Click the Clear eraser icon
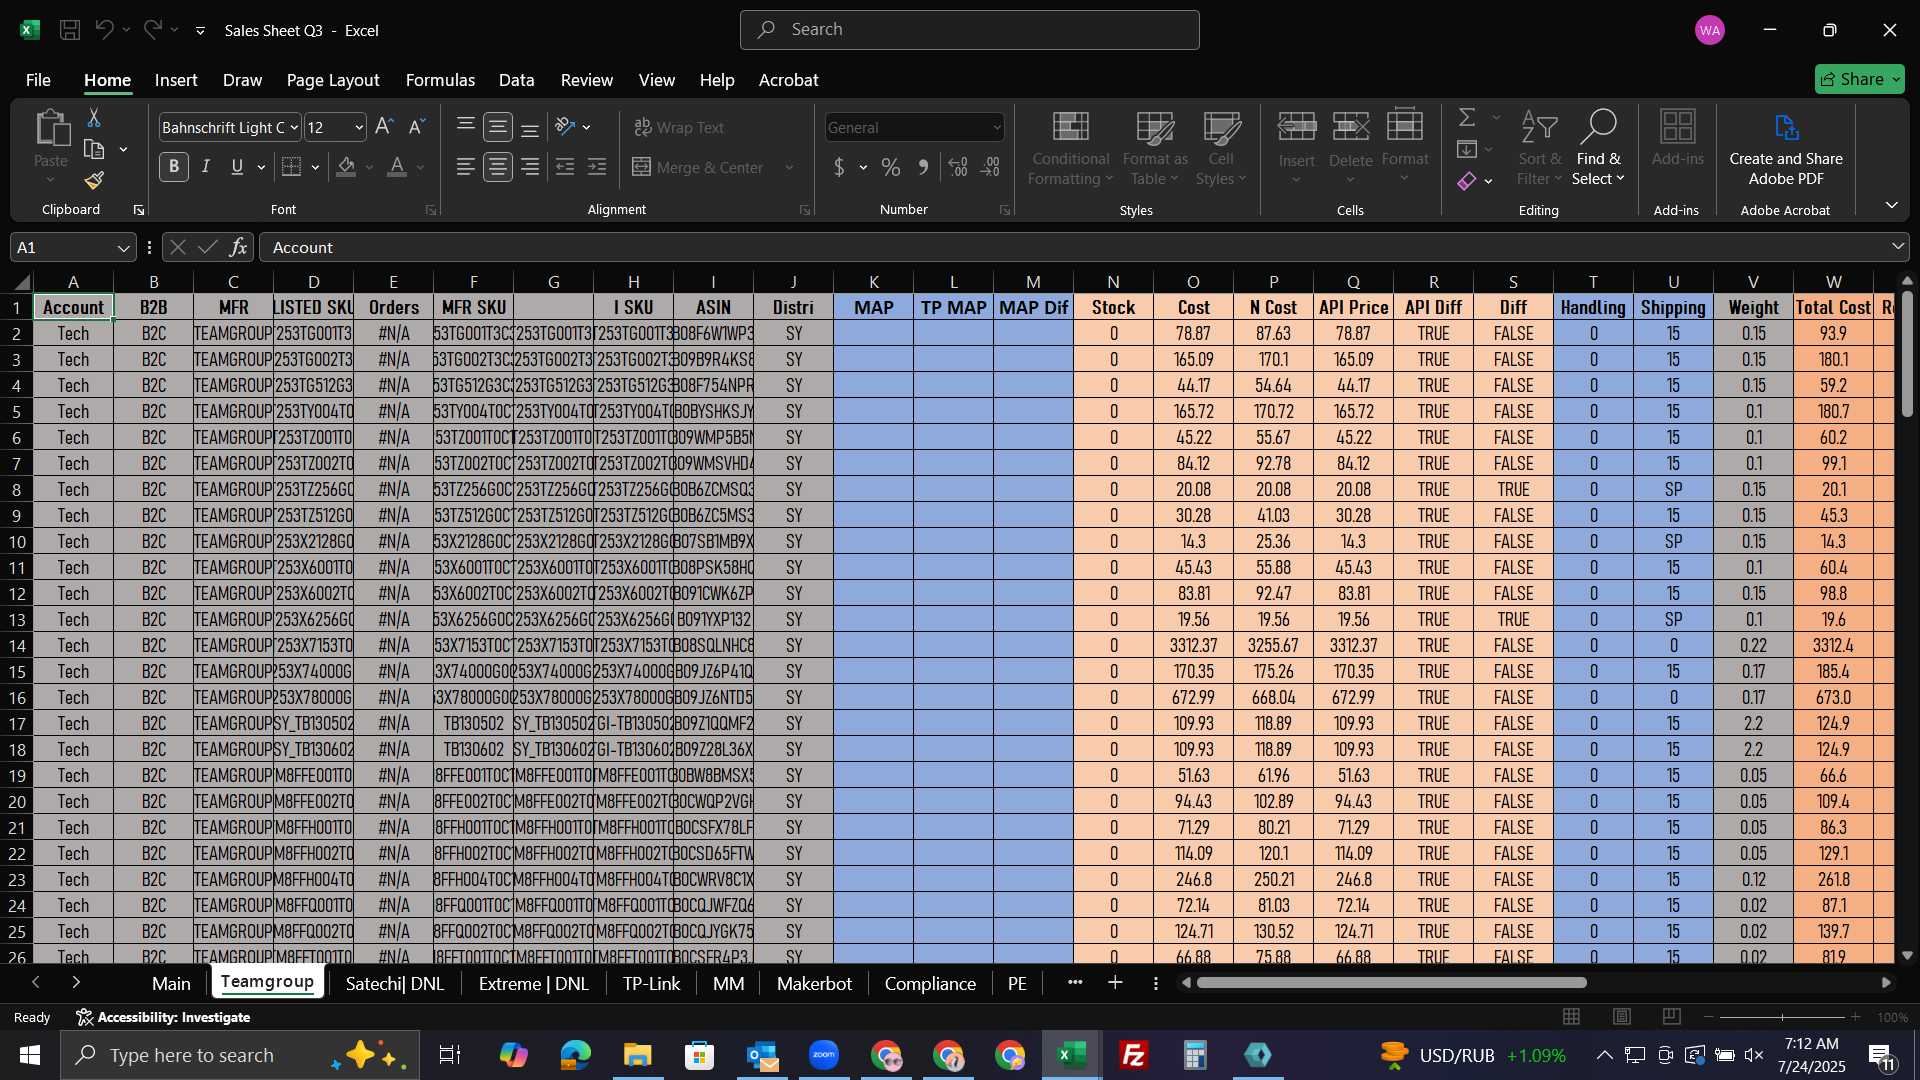 click(x=1467, y=181)
